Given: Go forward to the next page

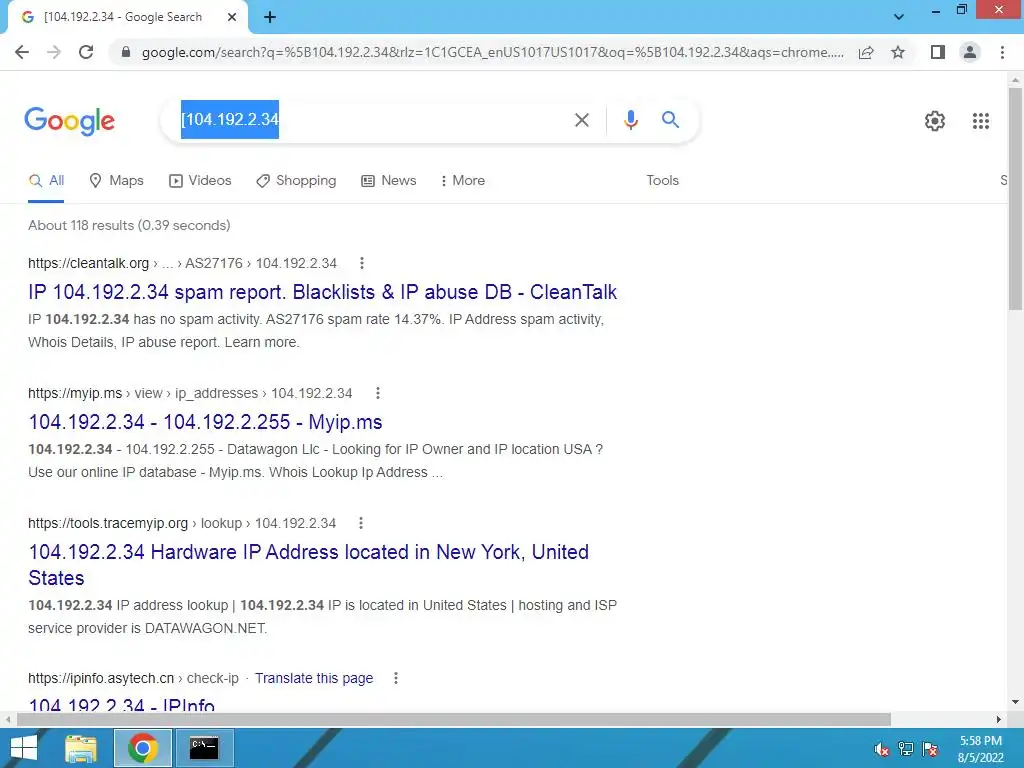Looking at the screenshot, I should [x=54, y=52].
